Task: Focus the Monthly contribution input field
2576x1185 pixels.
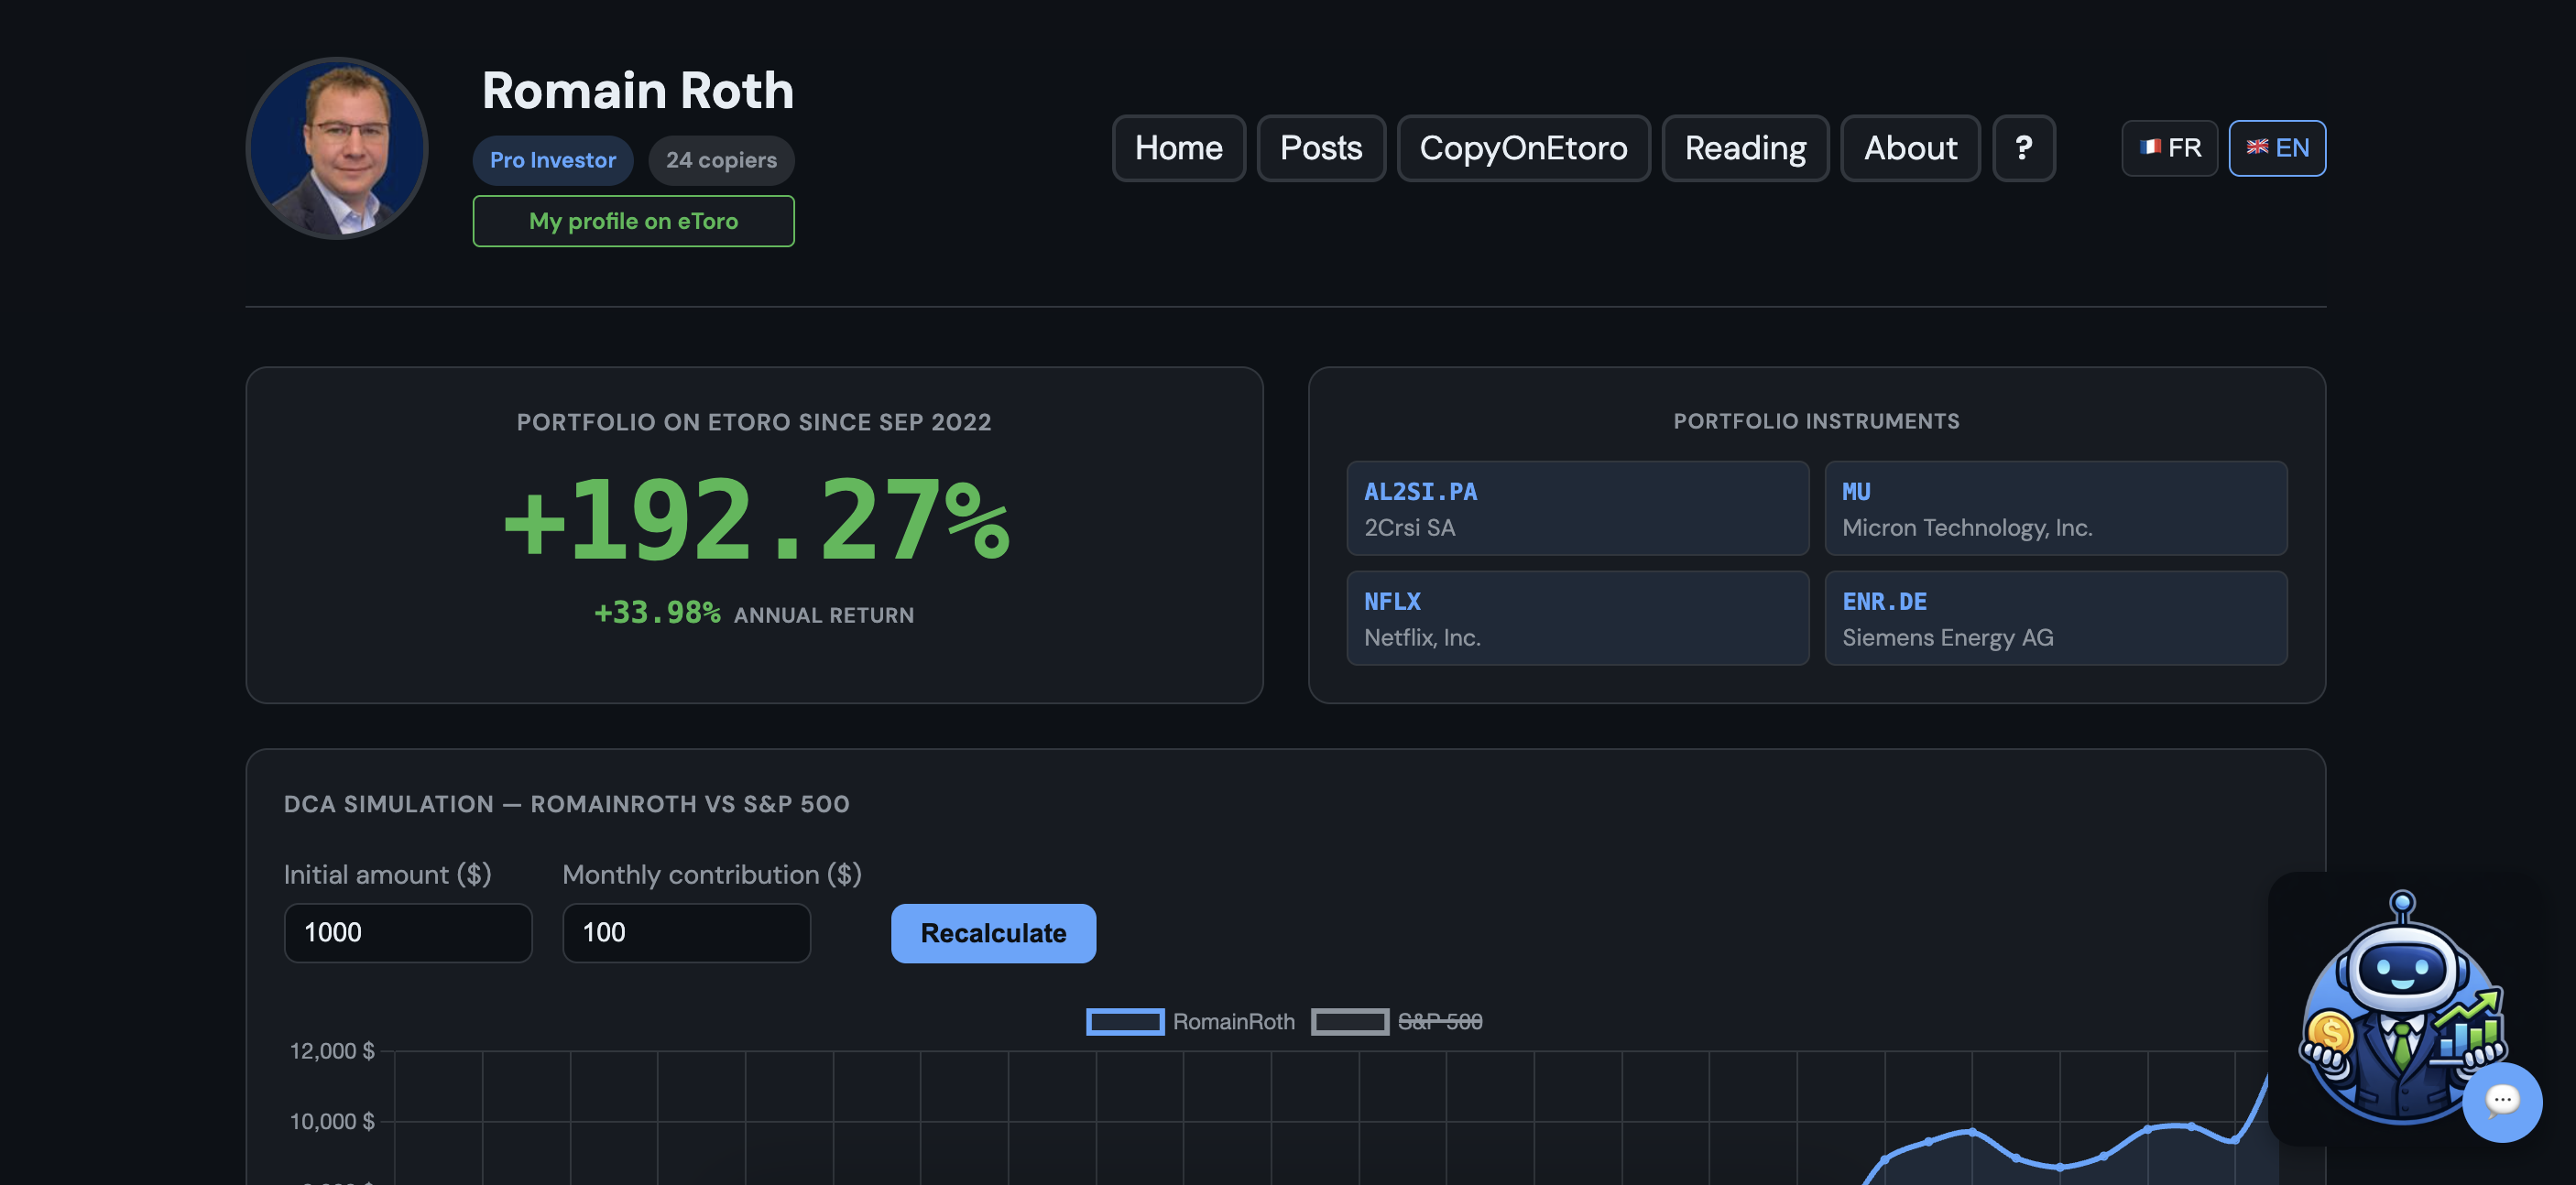Action: click(686, 933)
